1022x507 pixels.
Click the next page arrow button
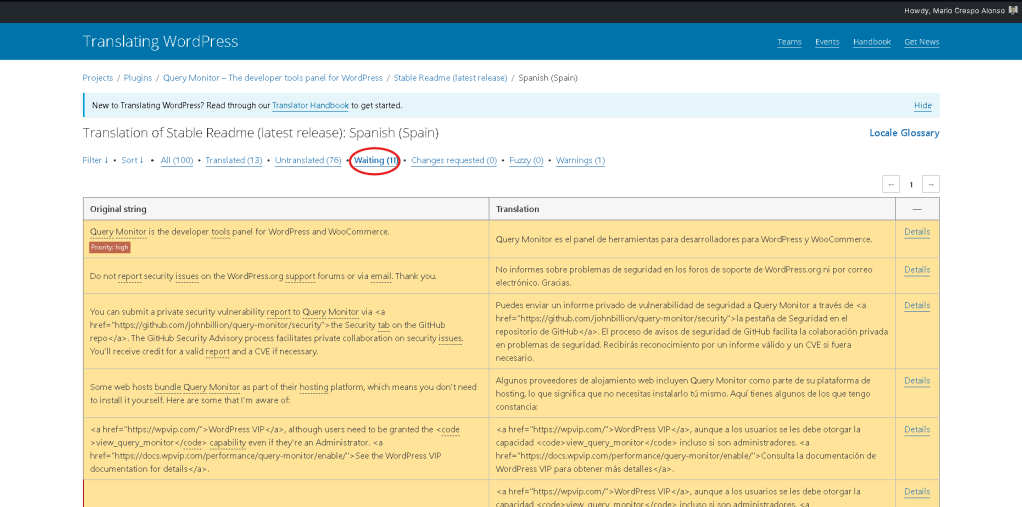(931, 184)
